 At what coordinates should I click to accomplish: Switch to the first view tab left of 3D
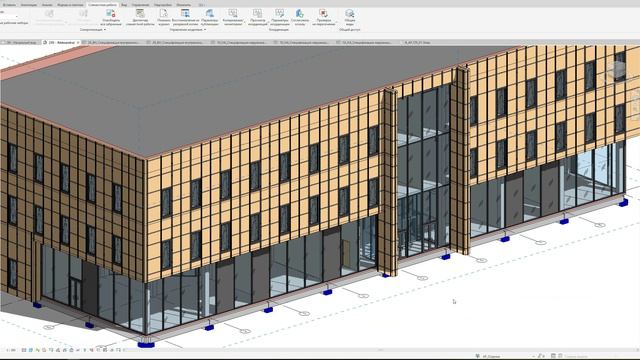(20, 42)
